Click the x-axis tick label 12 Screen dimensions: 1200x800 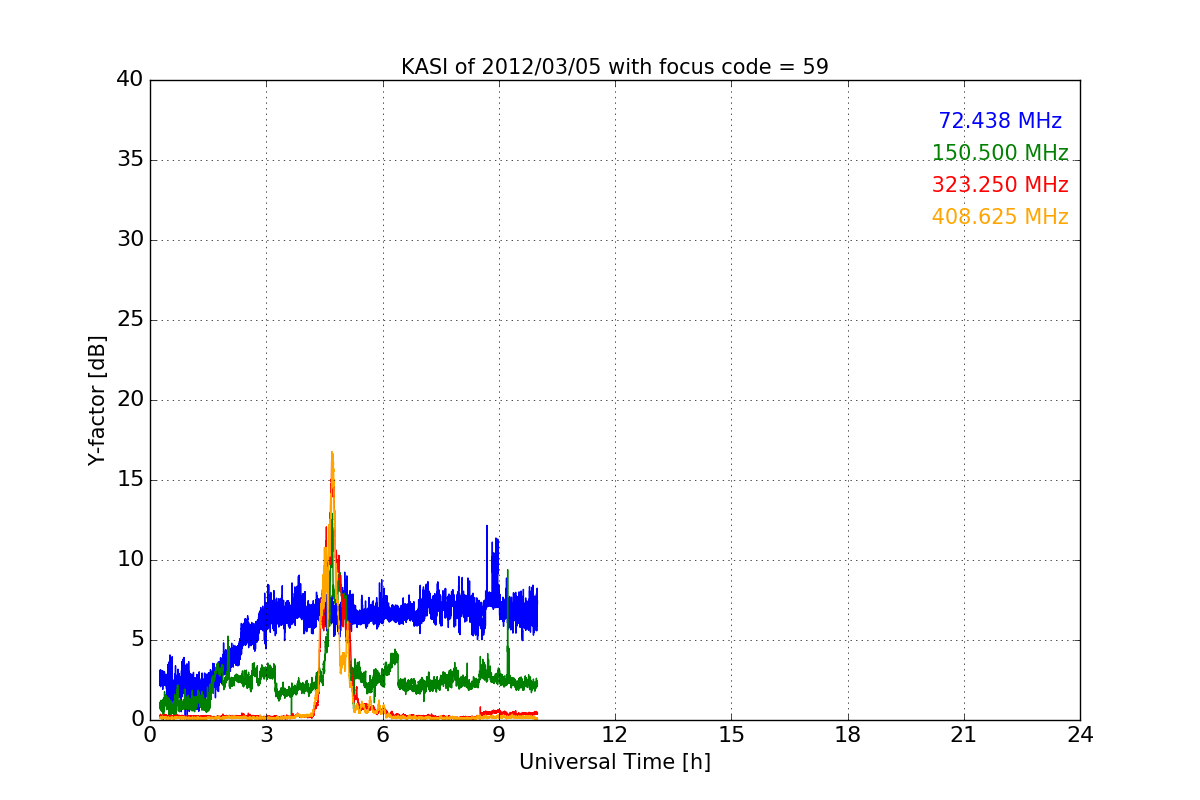[x=614, y=734]
